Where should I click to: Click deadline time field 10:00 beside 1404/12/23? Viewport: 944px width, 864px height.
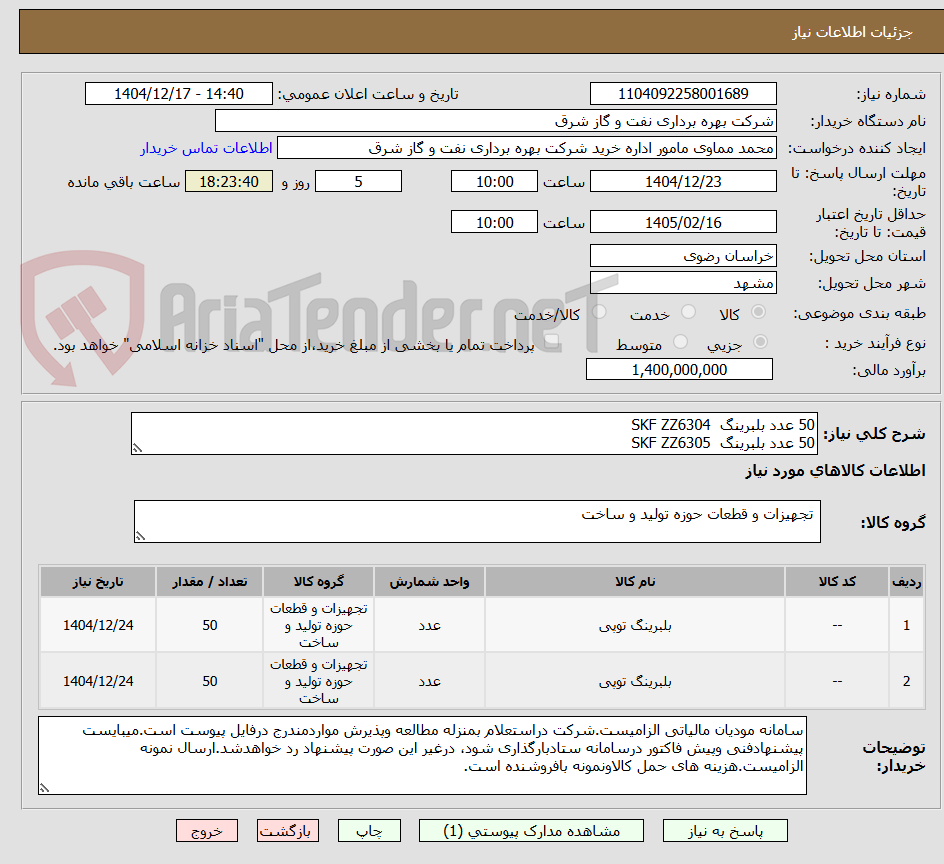pos(494,181)
